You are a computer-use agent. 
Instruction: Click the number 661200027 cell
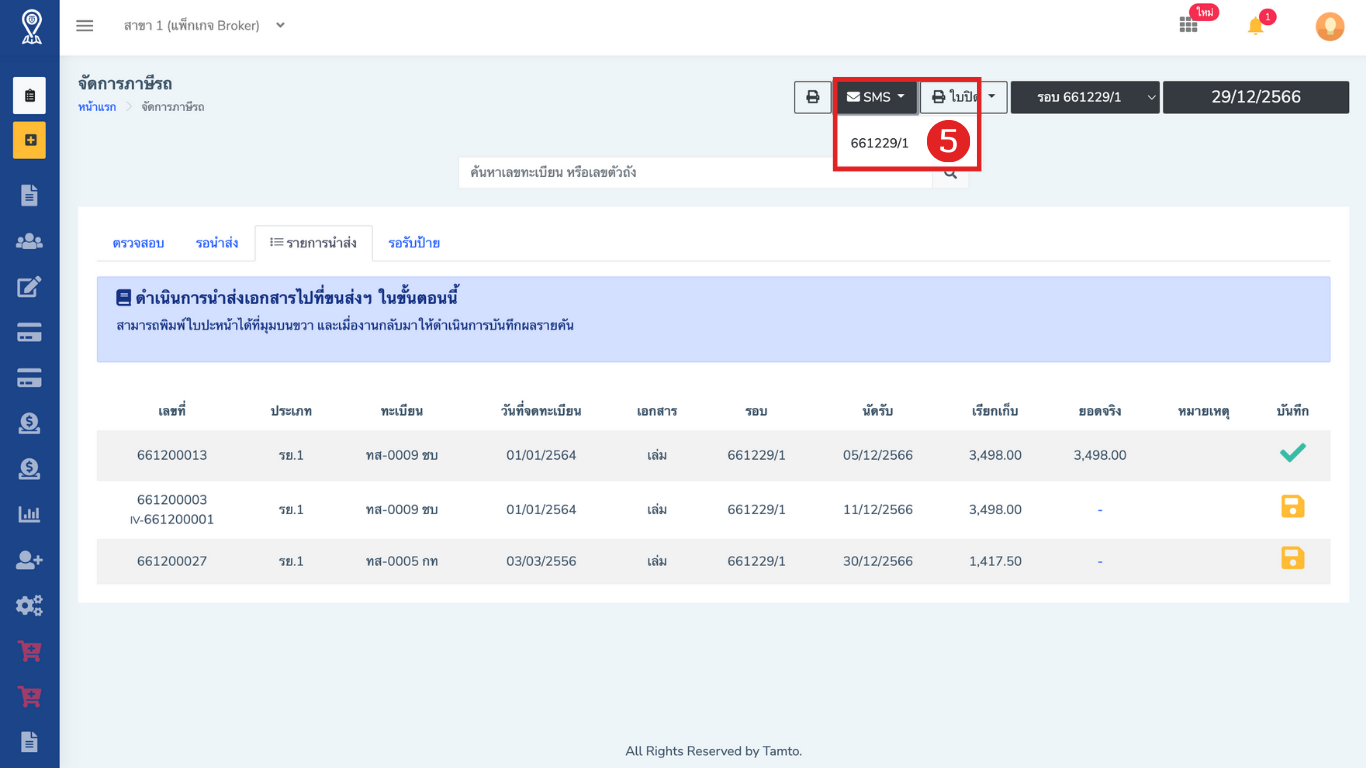(x=172, y=562)
